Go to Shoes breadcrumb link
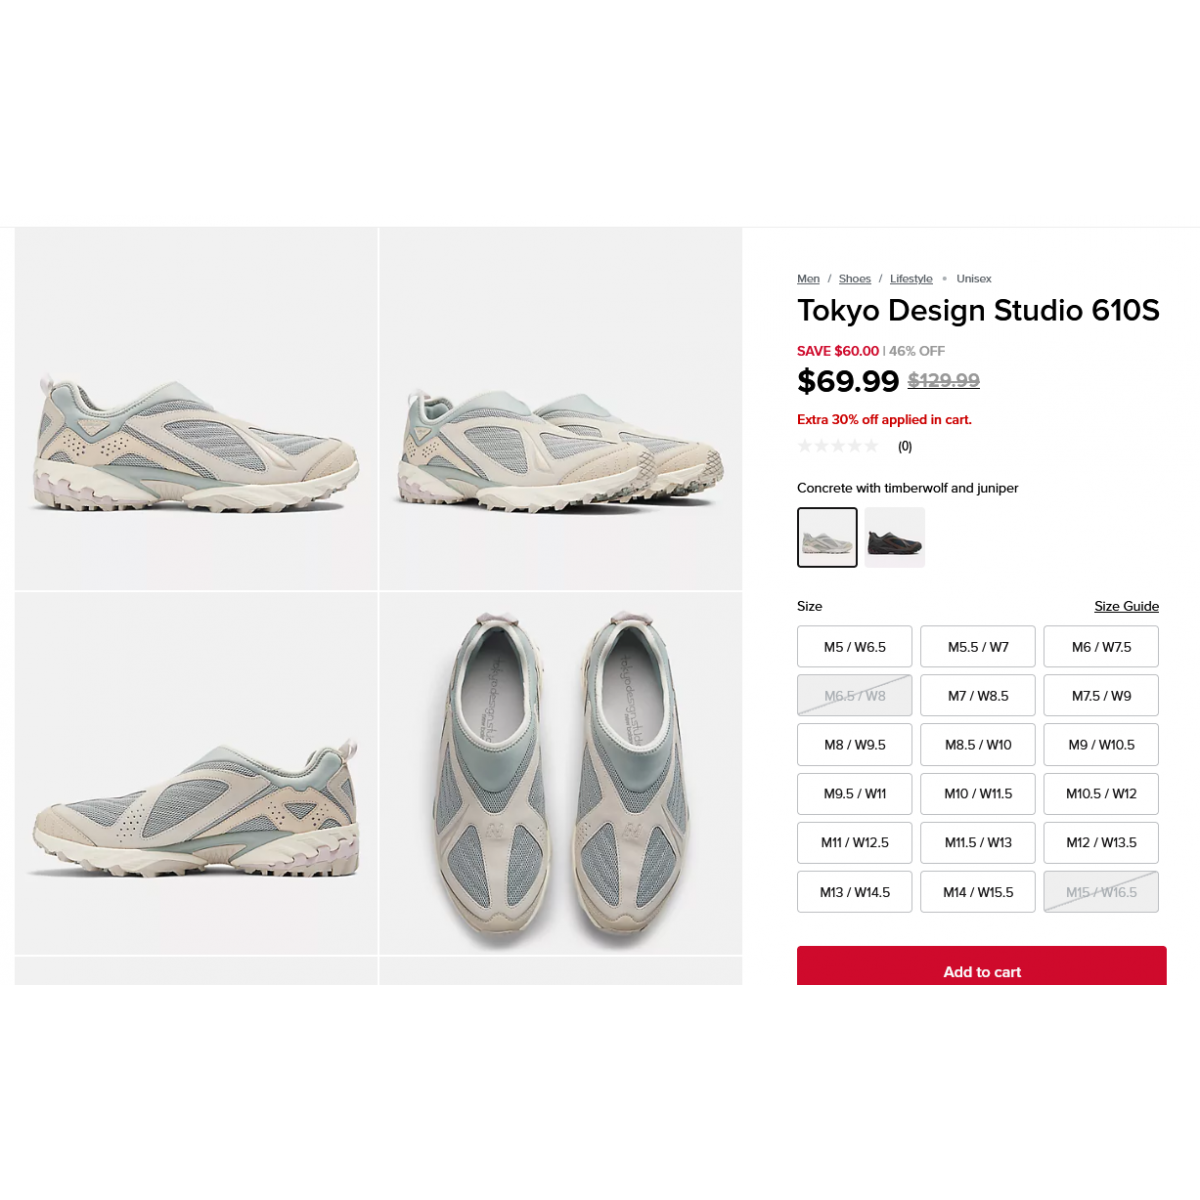The image size is (1200, 1200). pos(855,279)
